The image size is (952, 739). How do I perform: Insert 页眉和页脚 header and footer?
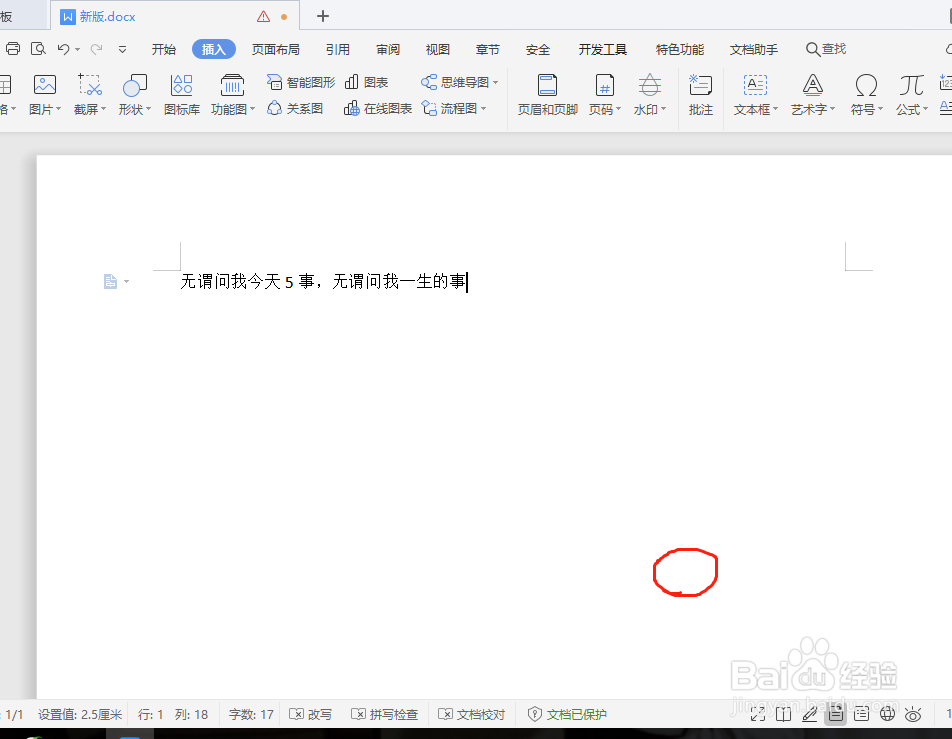tap(546, 95)
